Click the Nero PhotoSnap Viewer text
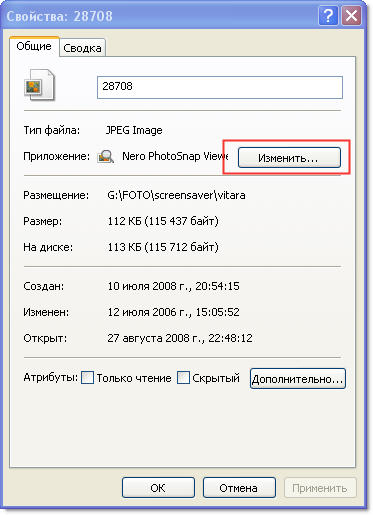Image resolution: width=373 pixels, height=515 pixels. pos(175,156)
